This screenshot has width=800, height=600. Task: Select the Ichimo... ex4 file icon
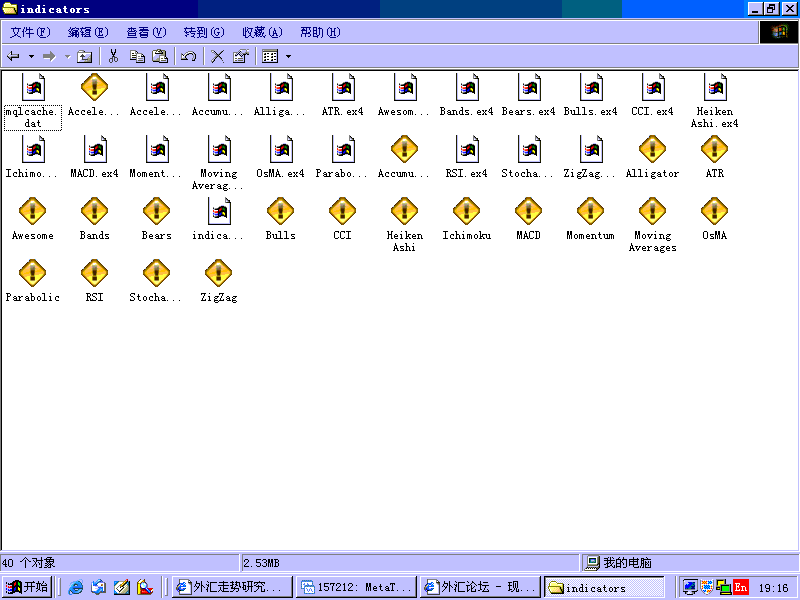[33, 149]
